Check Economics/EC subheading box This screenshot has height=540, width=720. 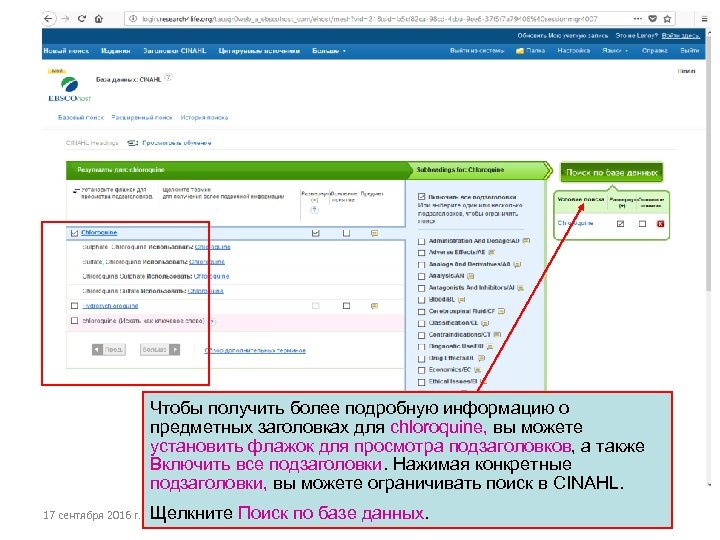(x=422, y=370)
